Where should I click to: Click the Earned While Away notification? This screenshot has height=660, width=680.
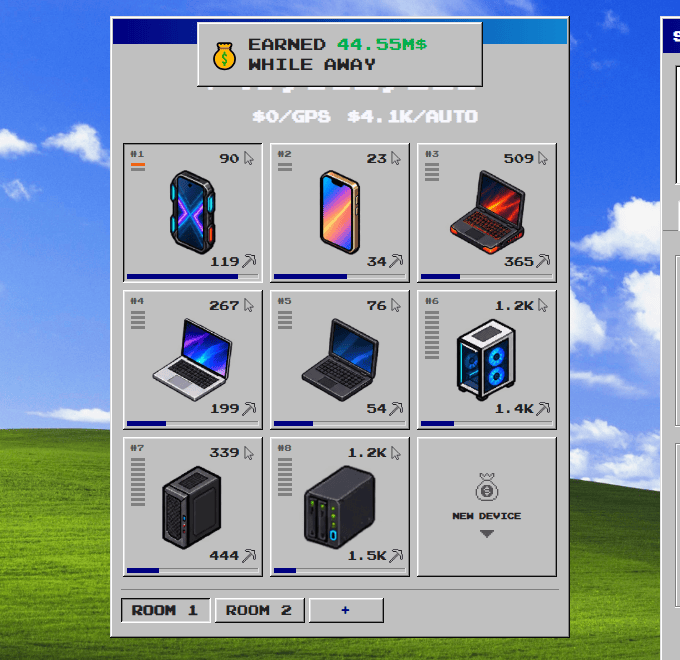pos(340,55)
